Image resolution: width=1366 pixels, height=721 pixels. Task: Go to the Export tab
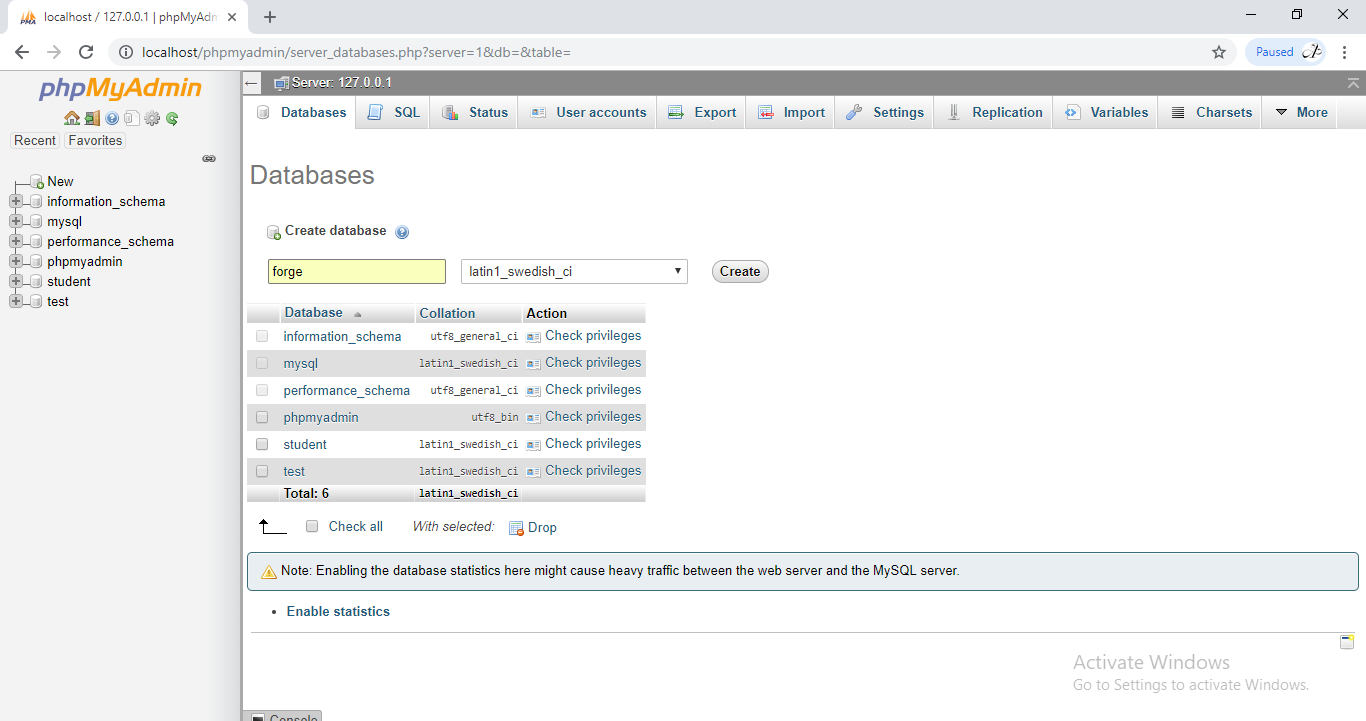702,113
